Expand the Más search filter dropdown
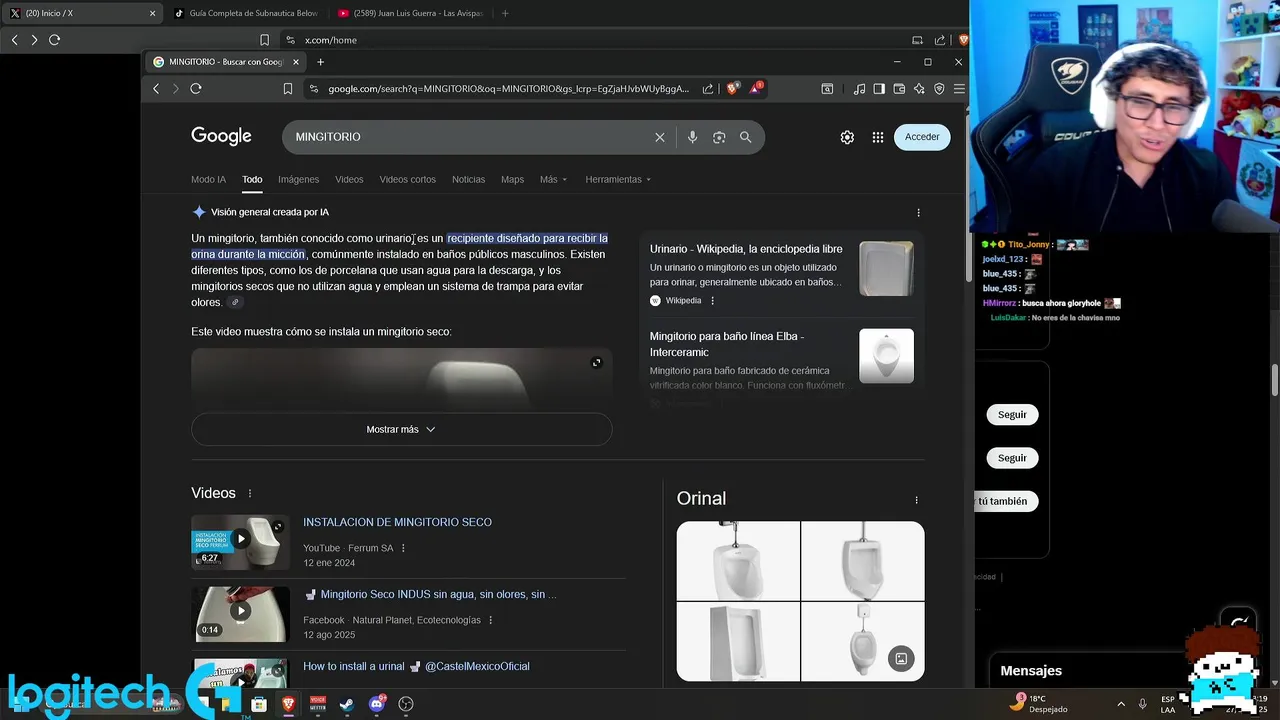The image size is (1280, 720). [x=553, y=180]
